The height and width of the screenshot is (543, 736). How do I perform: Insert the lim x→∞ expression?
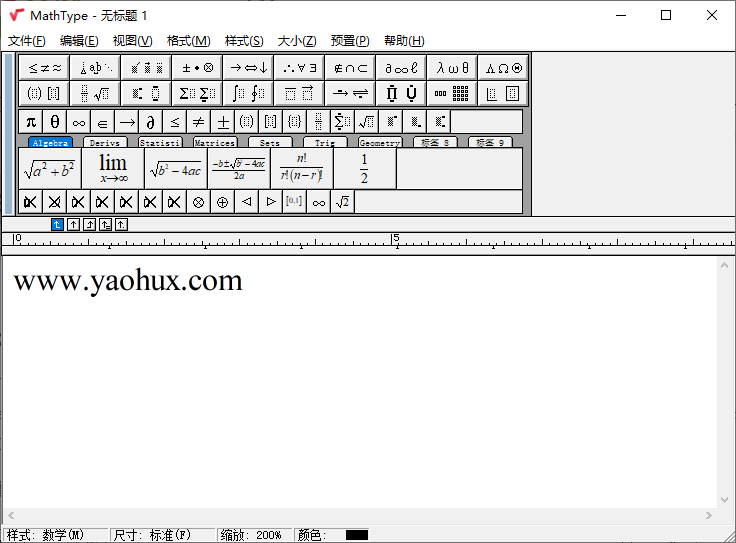(112, 168)
